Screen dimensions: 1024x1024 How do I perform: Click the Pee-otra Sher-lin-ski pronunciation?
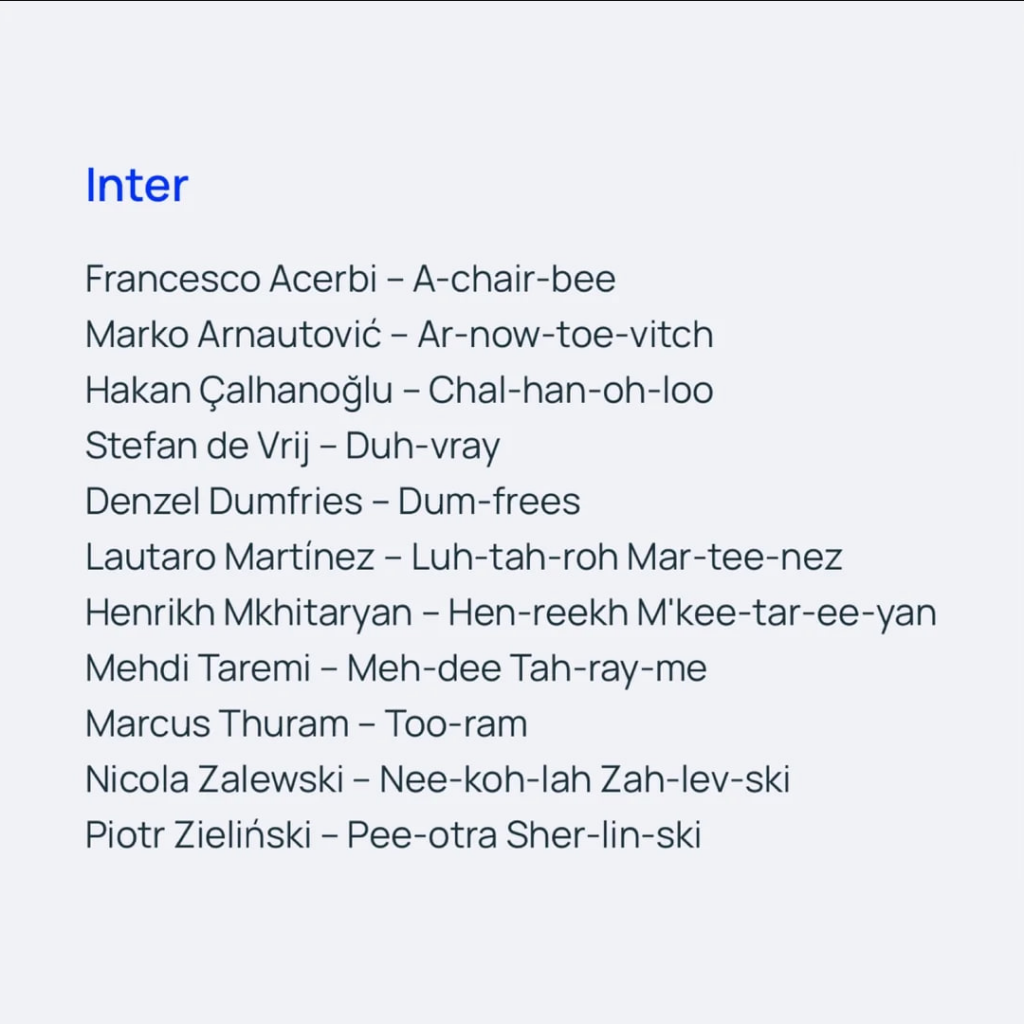coord(524,835)
